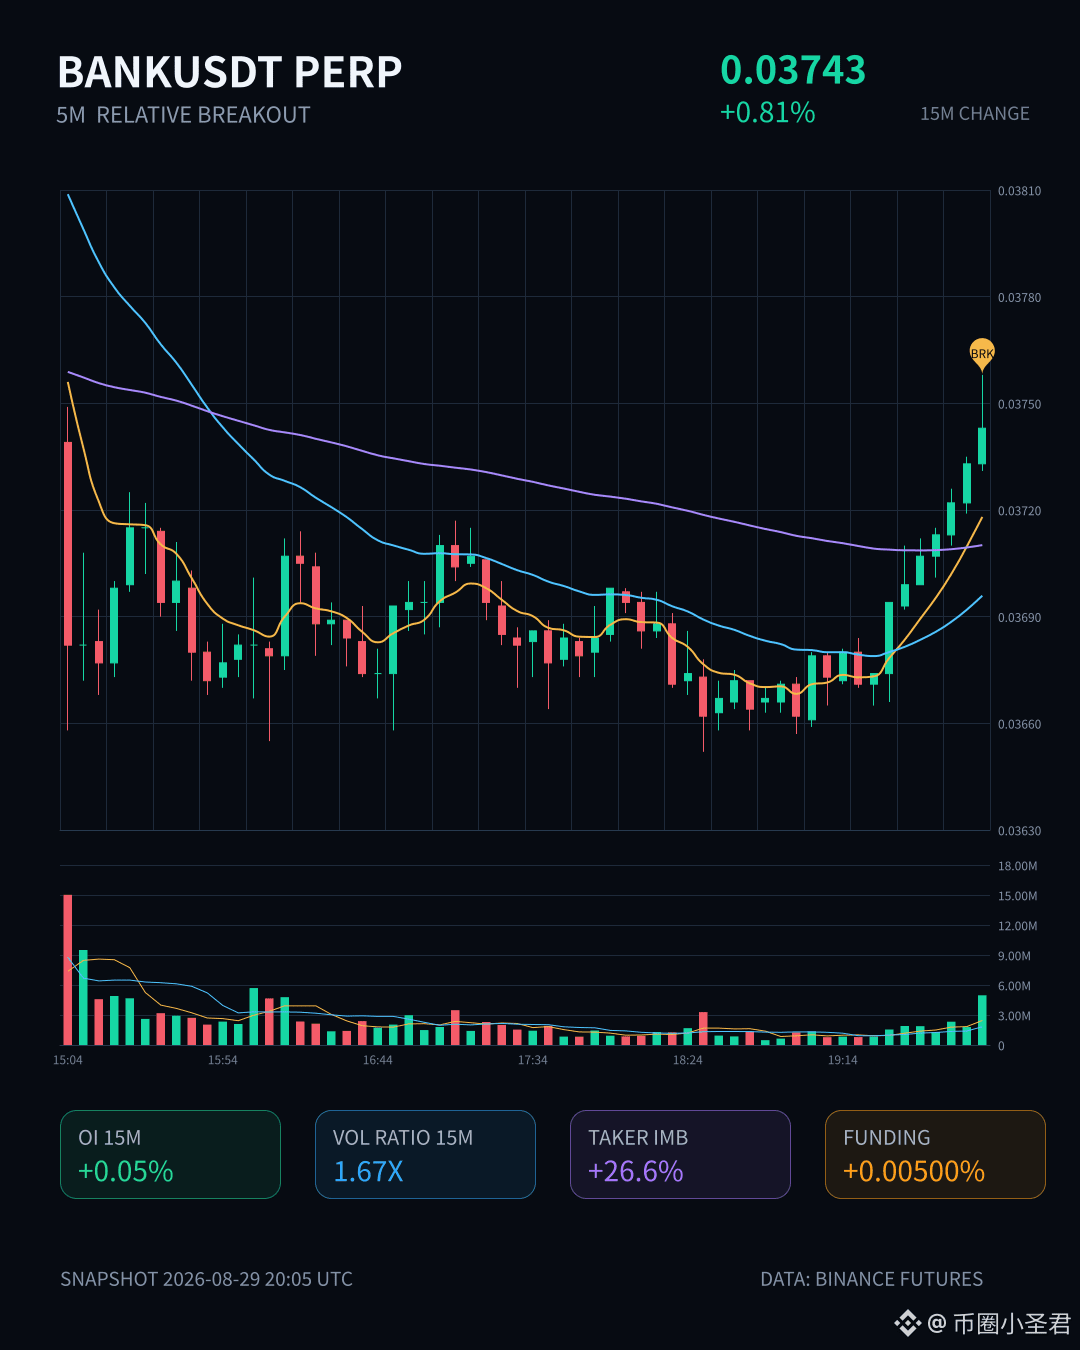This screenshot has height=1350, width=1080.
Task: Click the +0.81% change value
Action: click(768, 112)
